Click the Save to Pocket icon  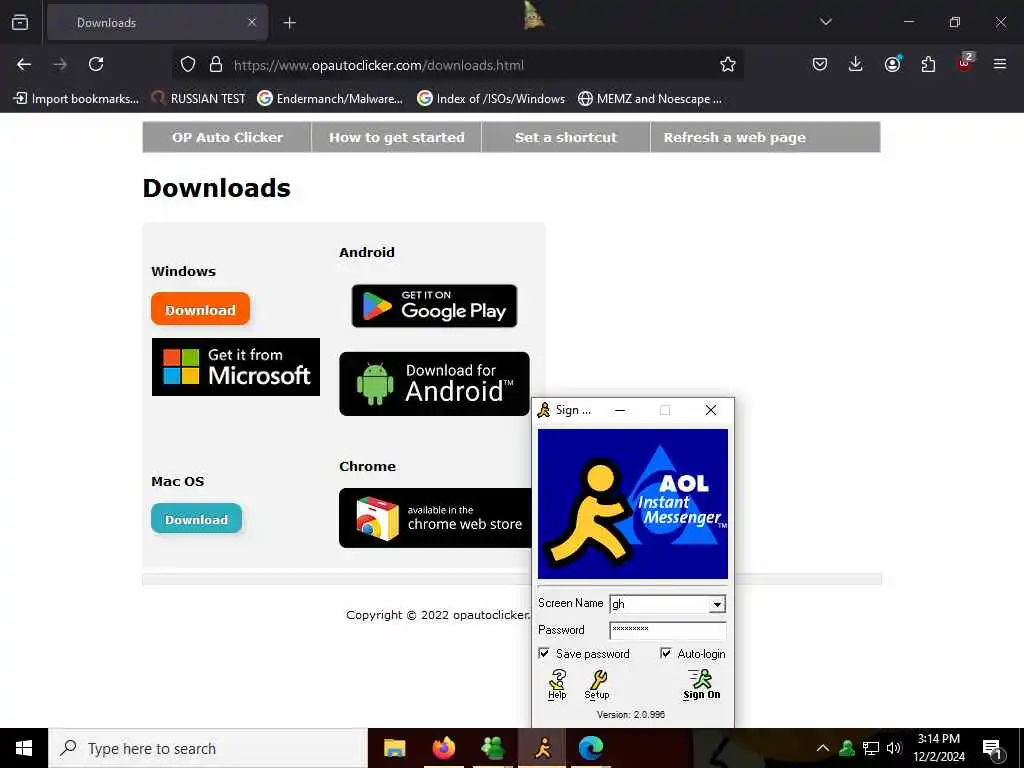coord(820,64)
